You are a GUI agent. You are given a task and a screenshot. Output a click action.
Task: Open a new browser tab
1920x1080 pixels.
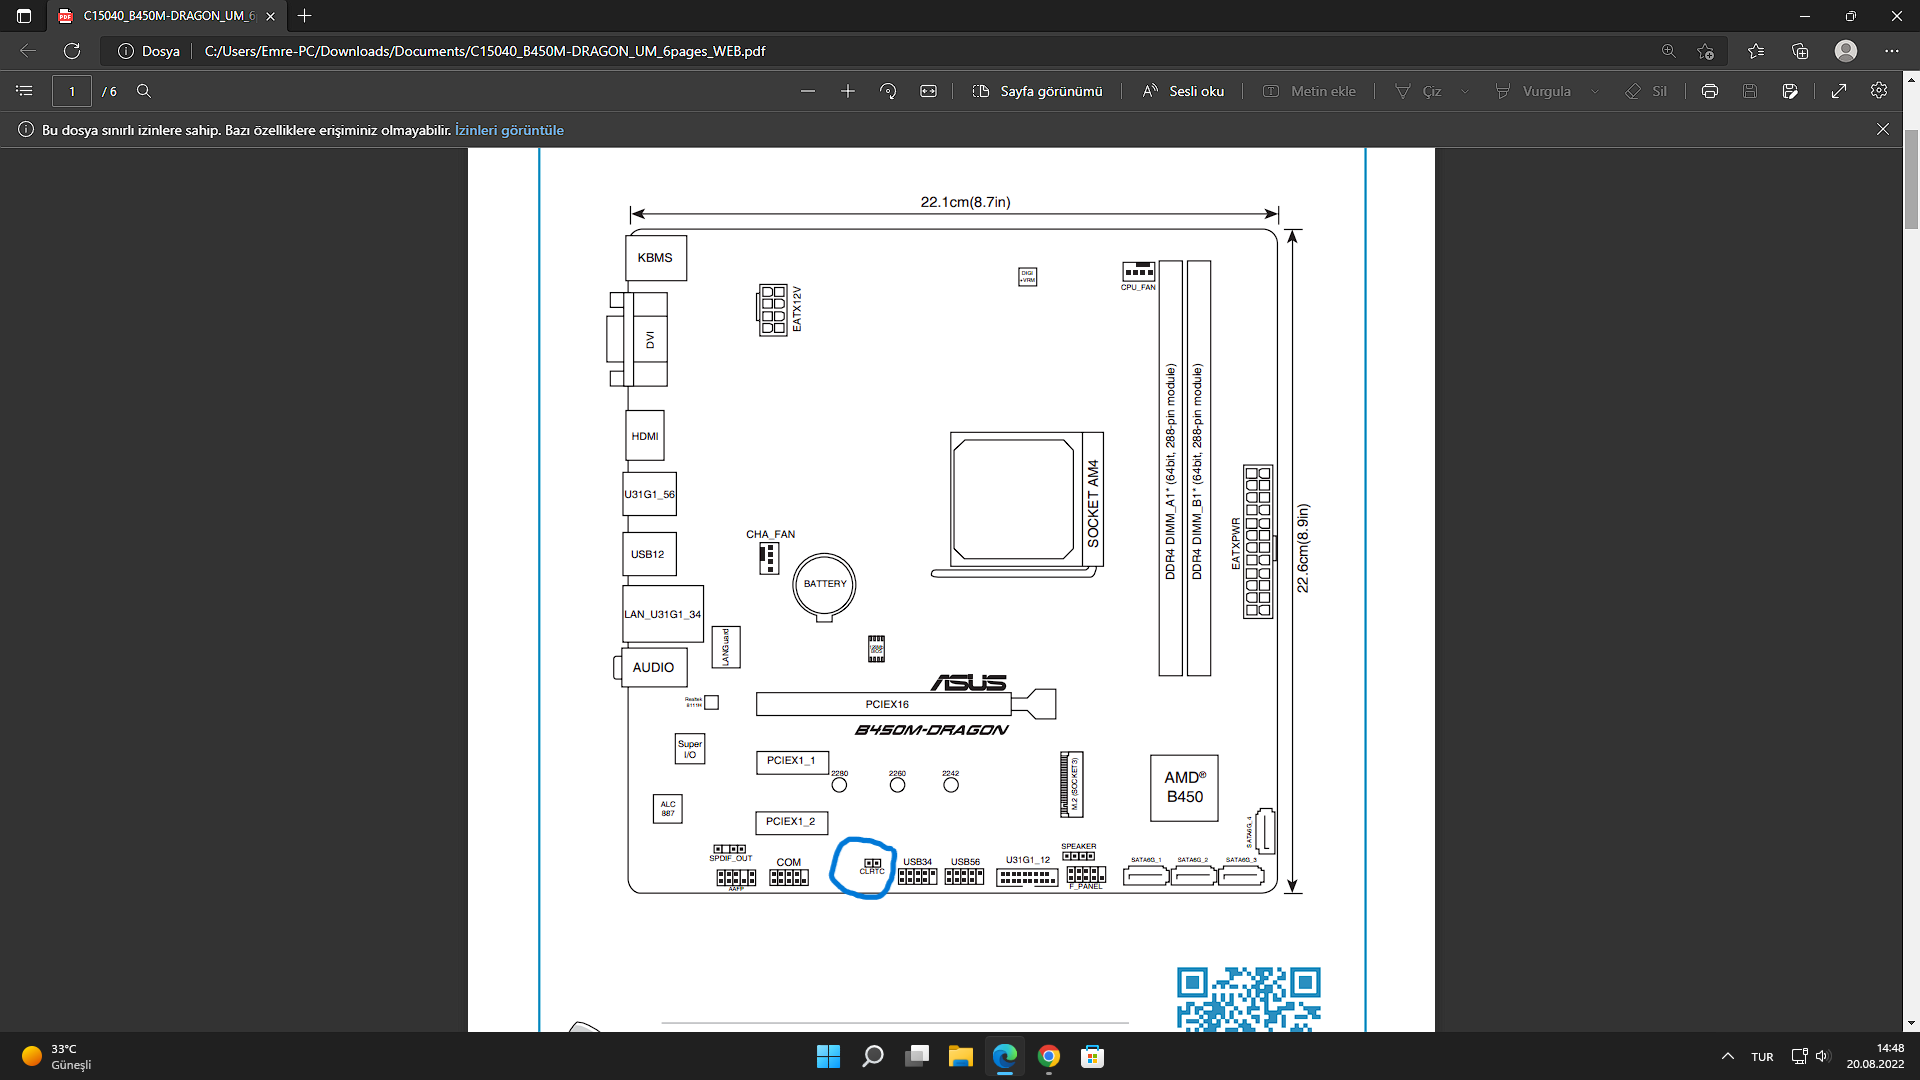click(x=305, y=16)
